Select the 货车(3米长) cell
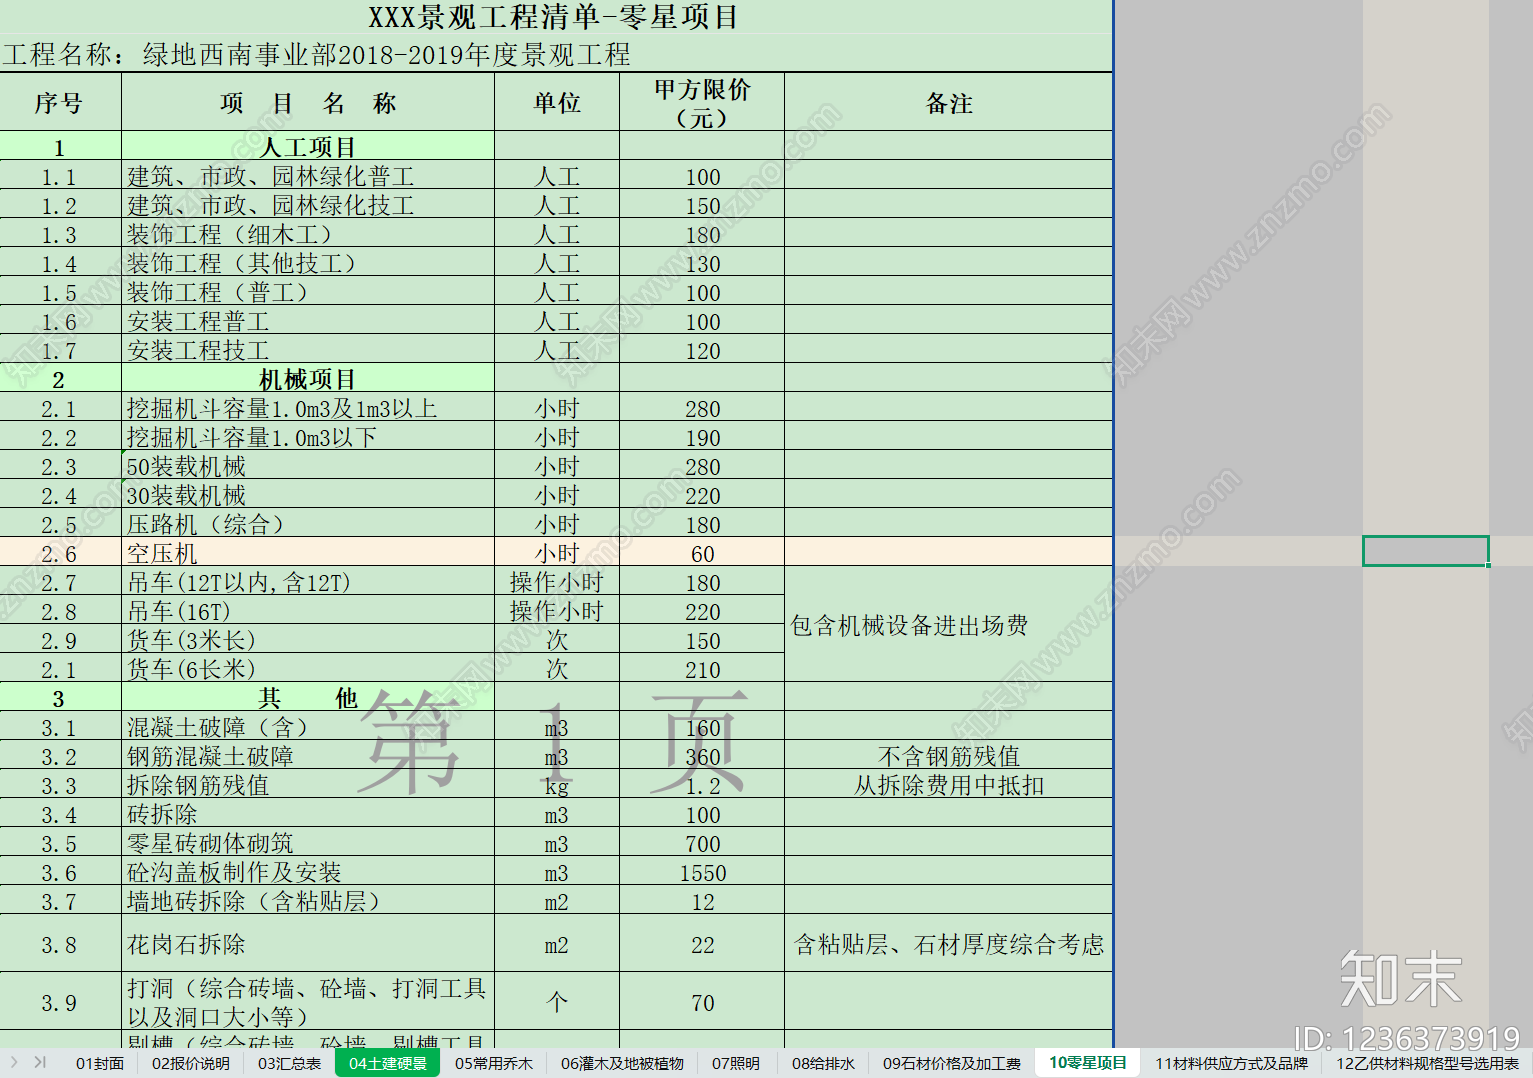 [x=308, y=639]
